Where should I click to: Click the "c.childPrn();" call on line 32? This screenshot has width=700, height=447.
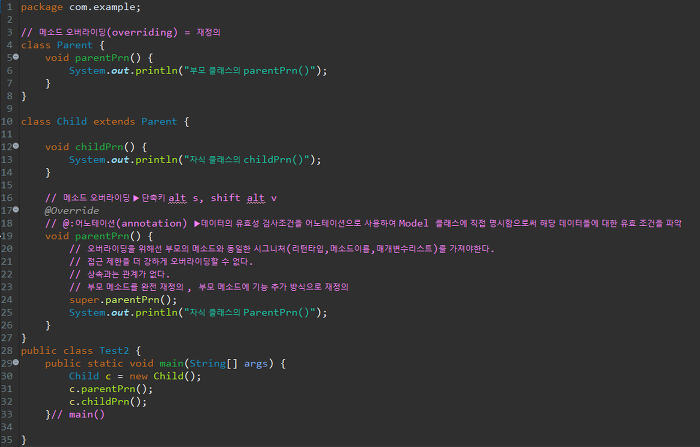pos(108,402)
